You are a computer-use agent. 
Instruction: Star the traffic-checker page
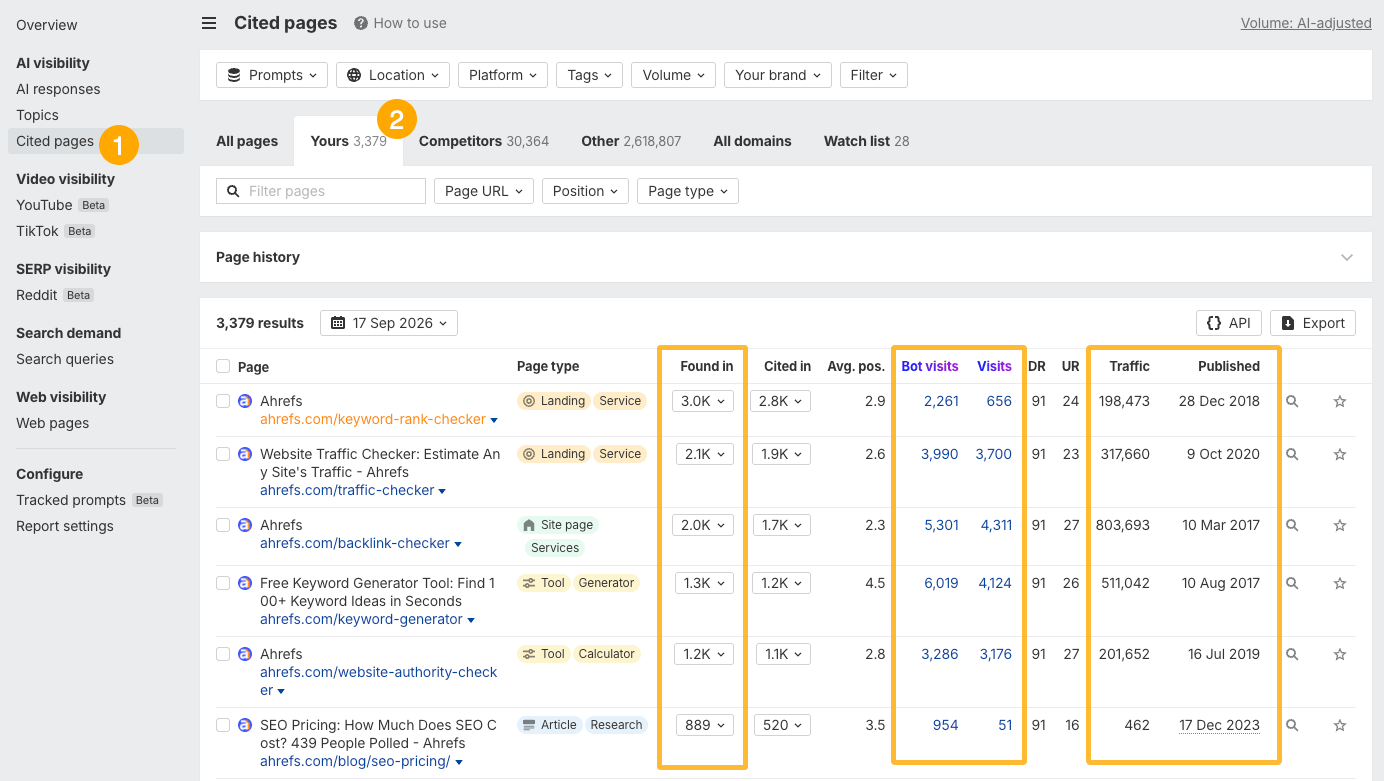pos(1340,454)
